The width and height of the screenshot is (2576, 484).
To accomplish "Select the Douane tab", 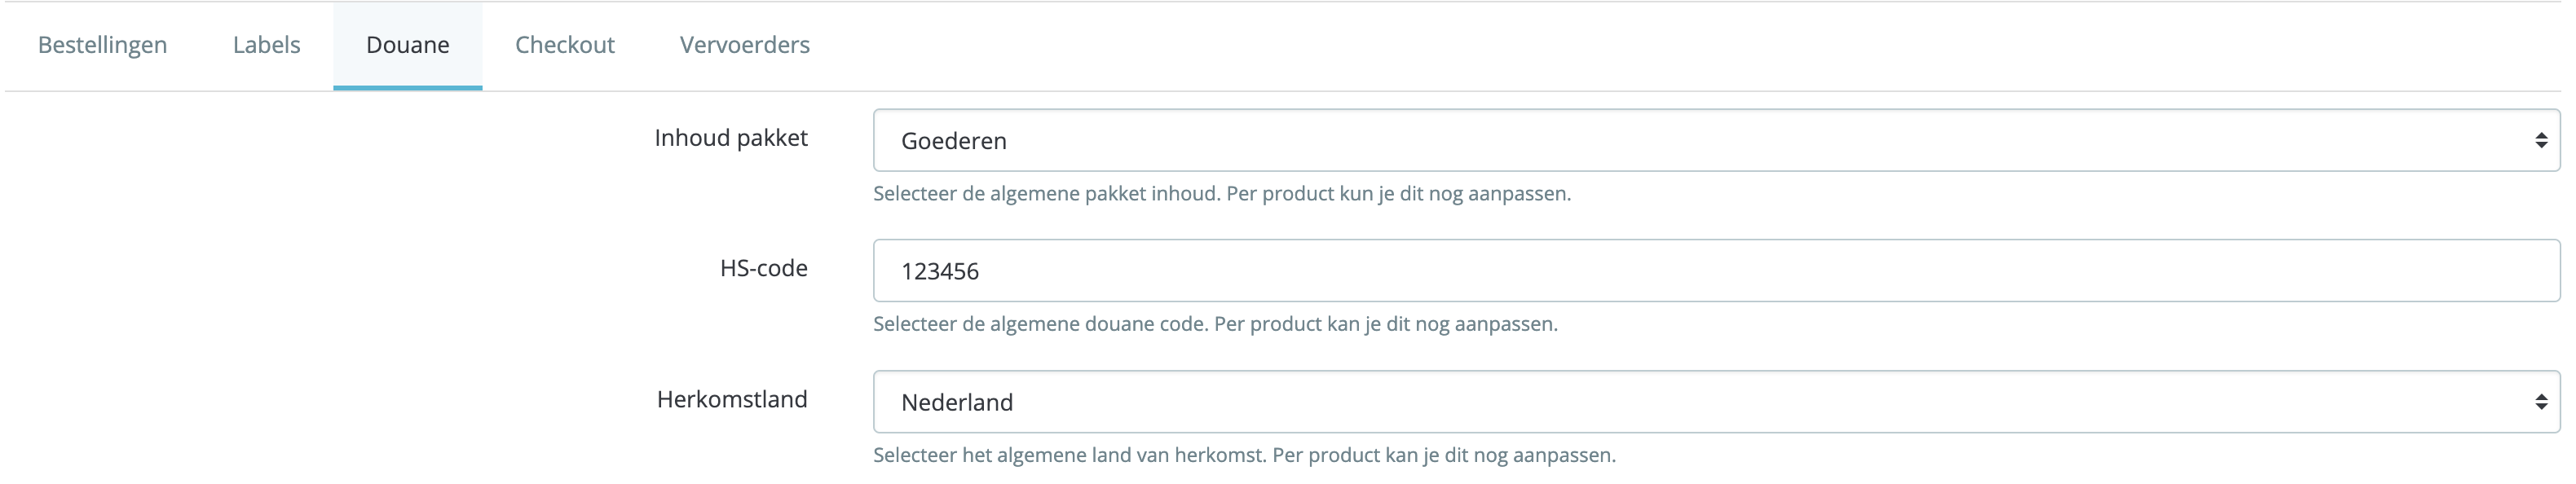I will point(408,44).
